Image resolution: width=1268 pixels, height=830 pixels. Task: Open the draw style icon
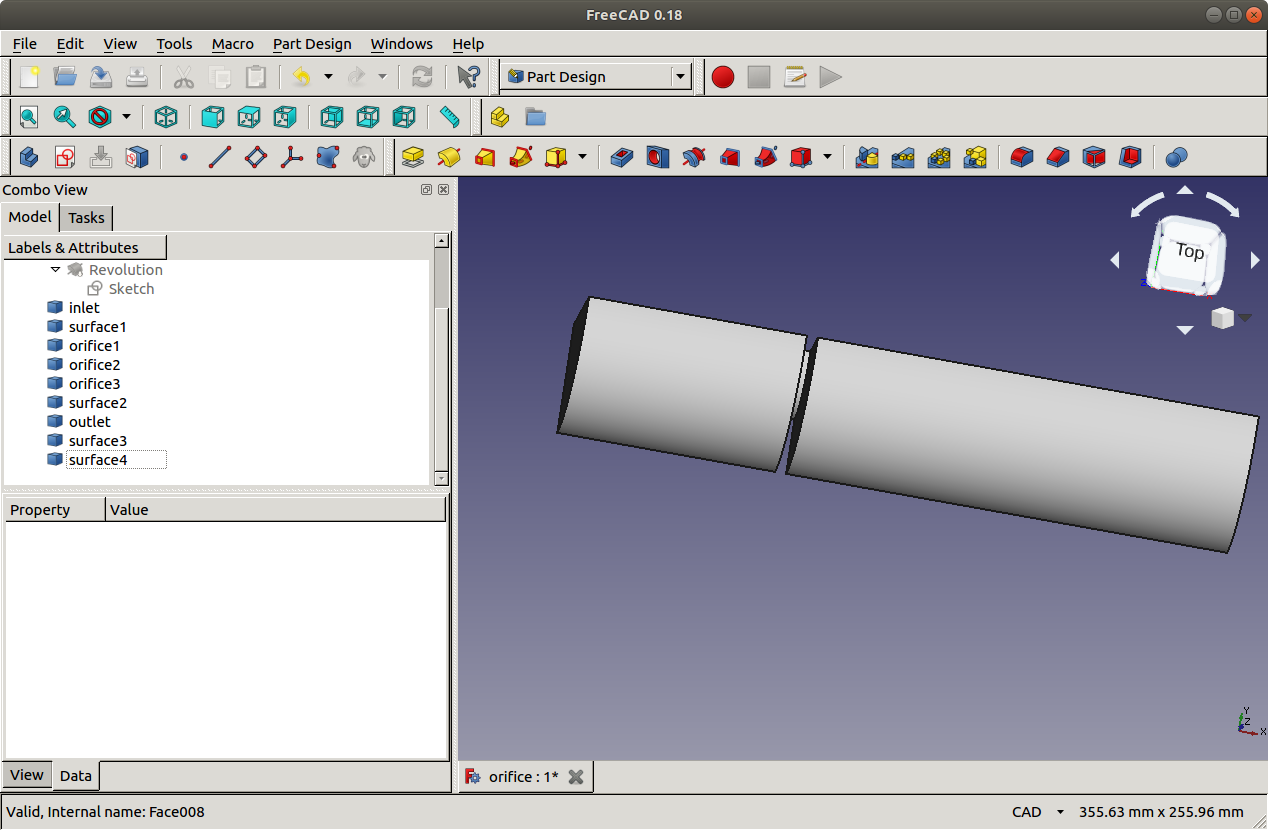(x=100, y=117)
